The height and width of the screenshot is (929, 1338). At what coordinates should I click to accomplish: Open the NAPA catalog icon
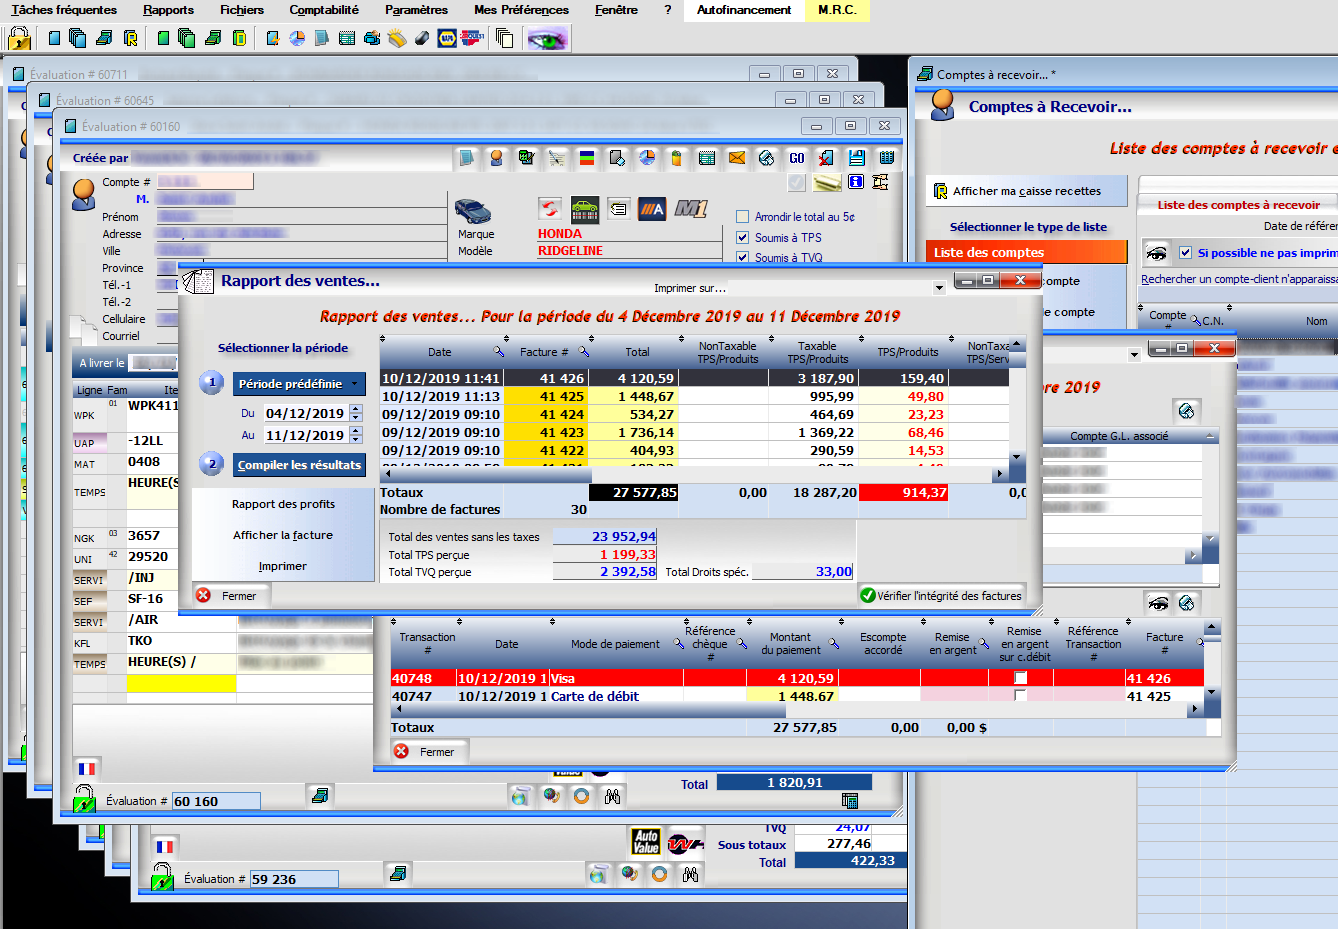tap(447, 38)
